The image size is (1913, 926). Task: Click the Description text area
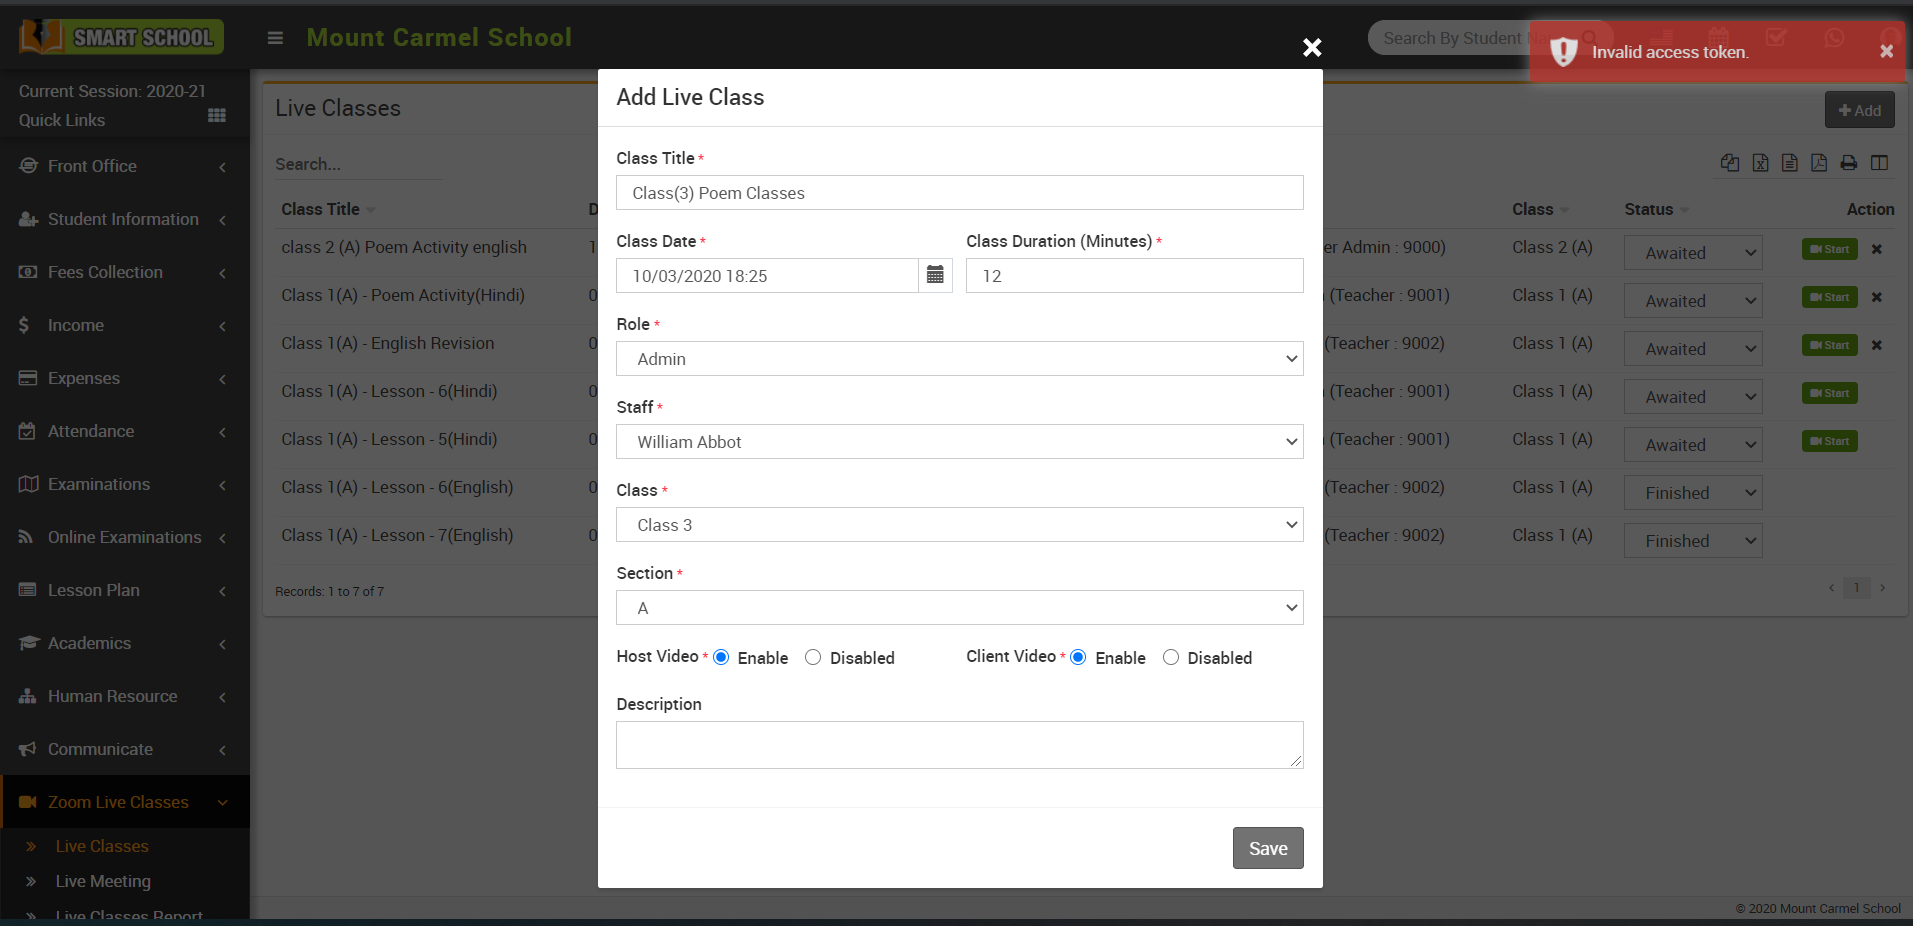(959, 745)
